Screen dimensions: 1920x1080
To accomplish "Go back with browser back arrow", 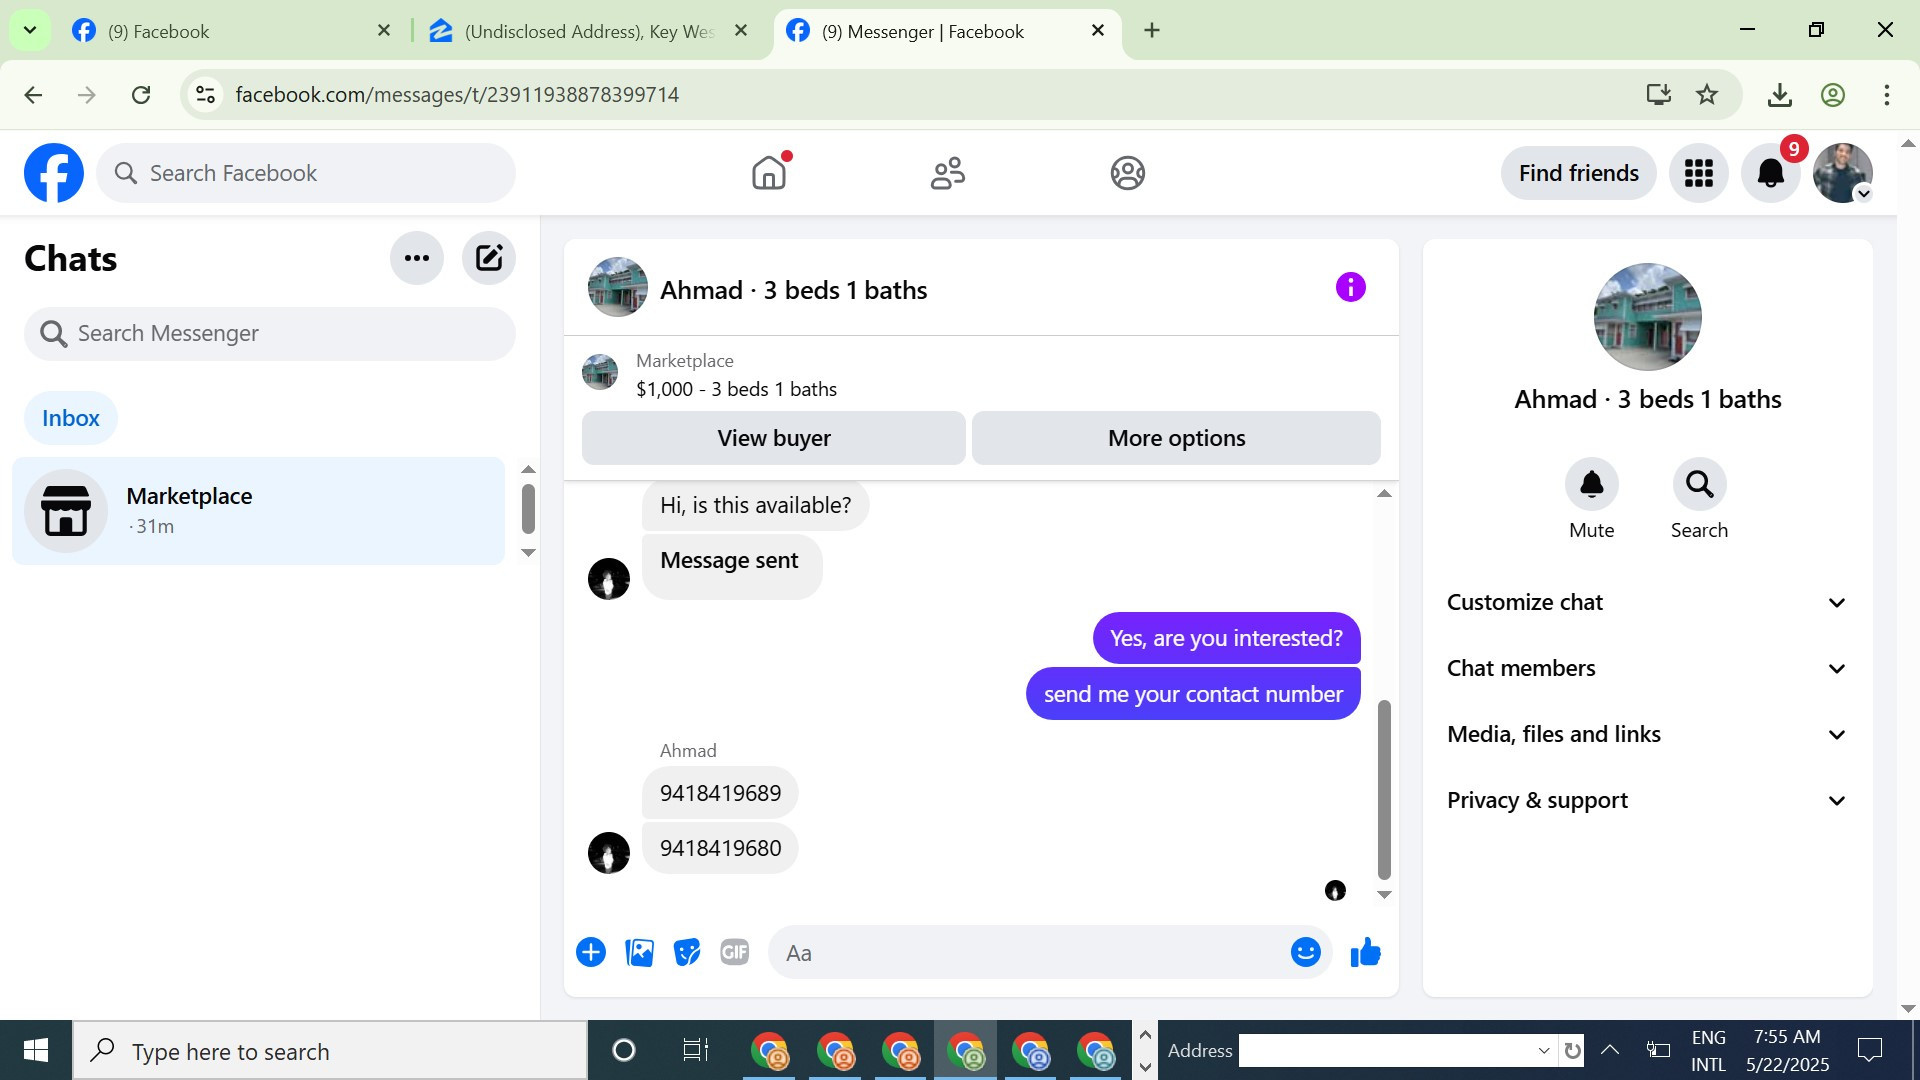I will (x=33, y=95).
